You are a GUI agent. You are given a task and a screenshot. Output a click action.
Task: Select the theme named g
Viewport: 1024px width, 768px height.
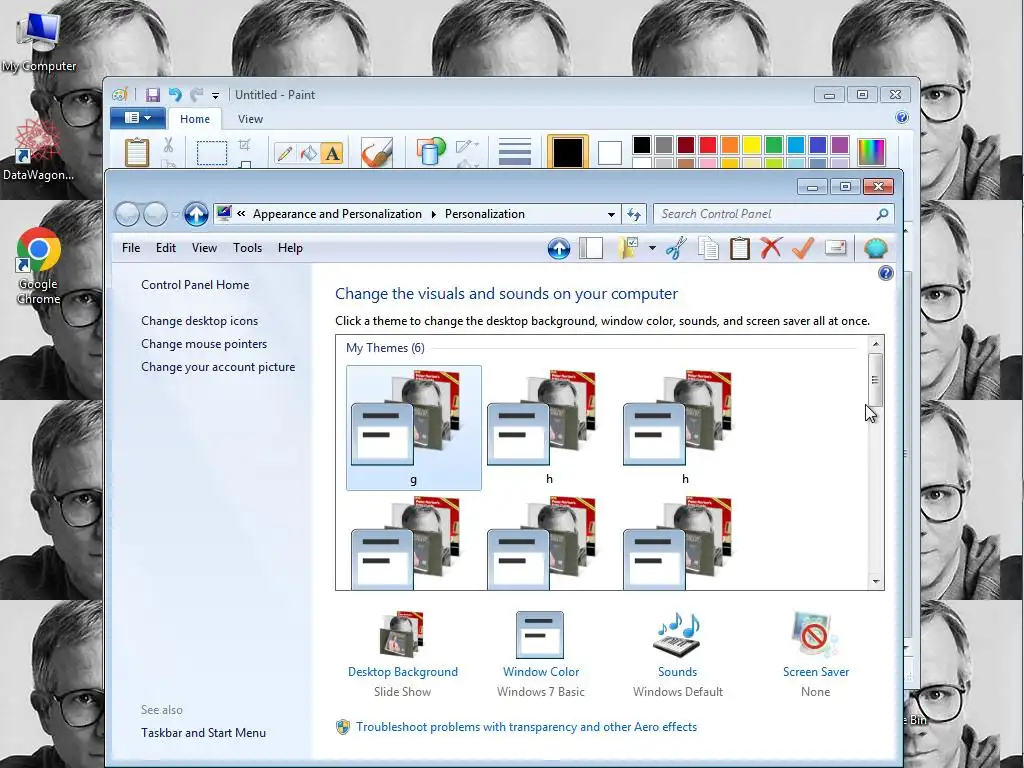(414, 428)
